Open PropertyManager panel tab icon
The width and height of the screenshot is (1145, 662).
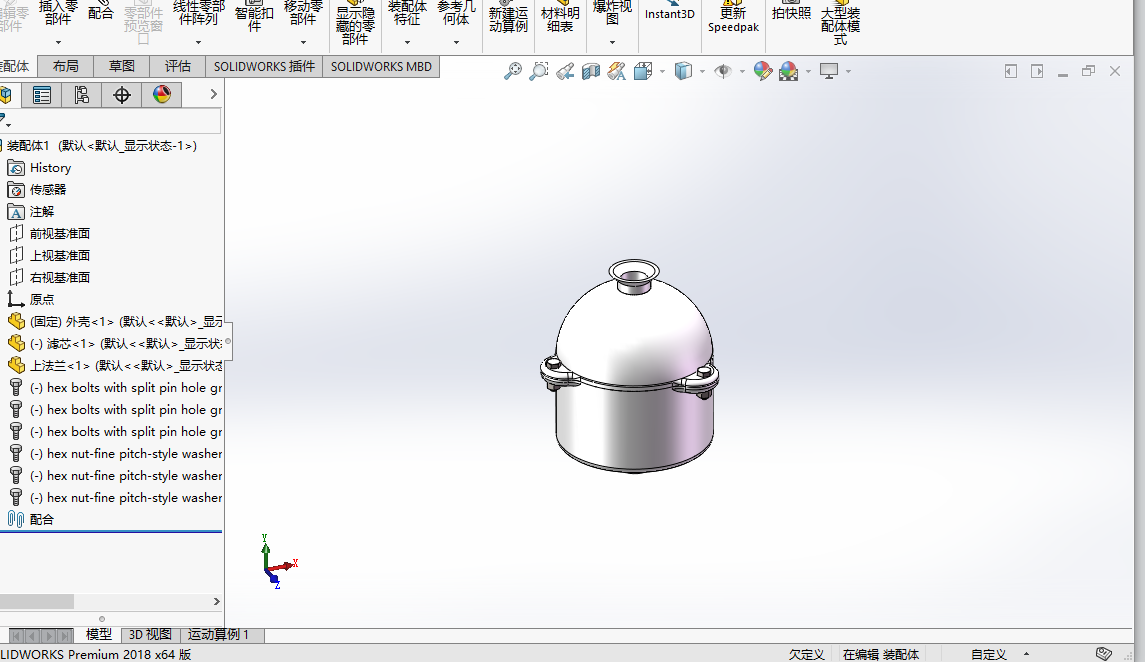42,95
